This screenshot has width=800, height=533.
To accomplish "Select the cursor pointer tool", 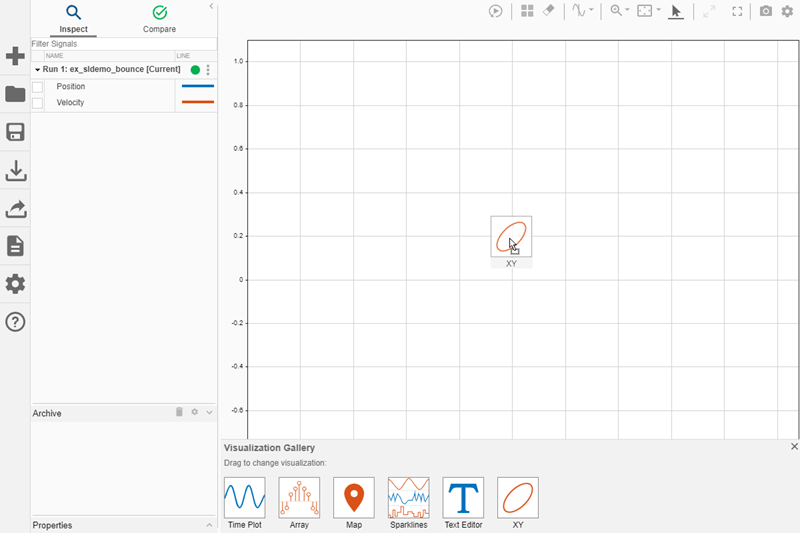I will click(676, 11).
